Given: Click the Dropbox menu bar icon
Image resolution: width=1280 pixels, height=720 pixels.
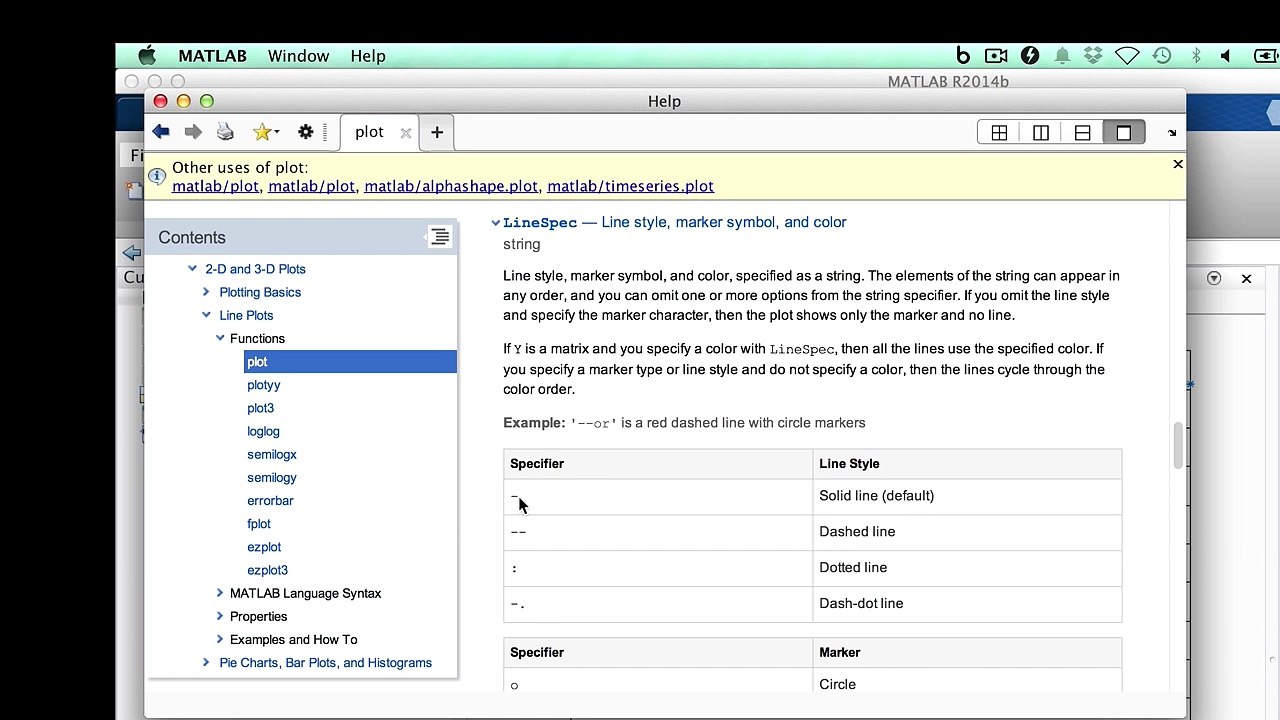Looking at the screenshot, I should tap(1093, 56).
